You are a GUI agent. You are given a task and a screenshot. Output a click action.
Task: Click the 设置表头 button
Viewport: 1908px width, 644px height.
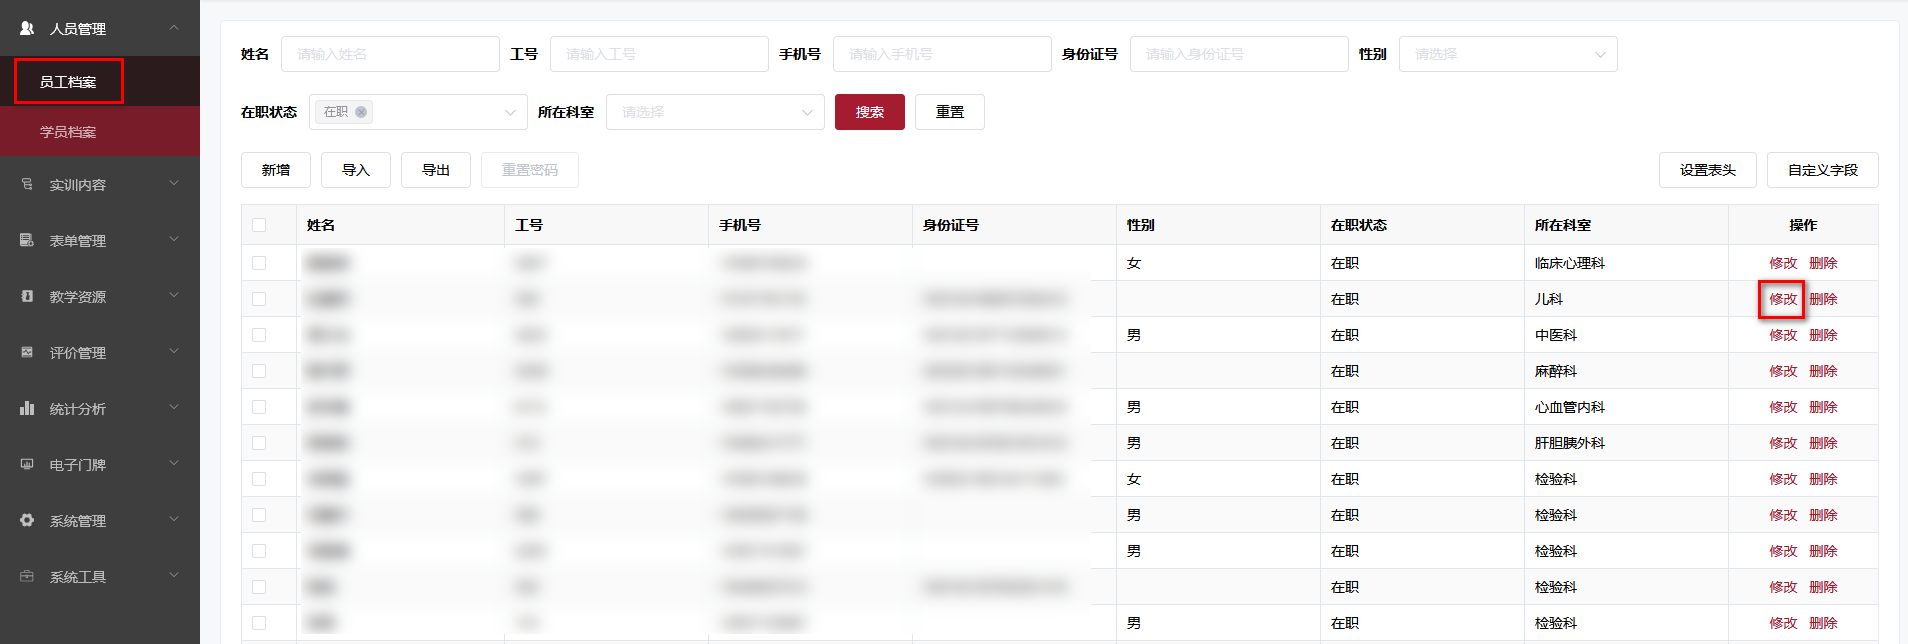(x=1708, y=170)
